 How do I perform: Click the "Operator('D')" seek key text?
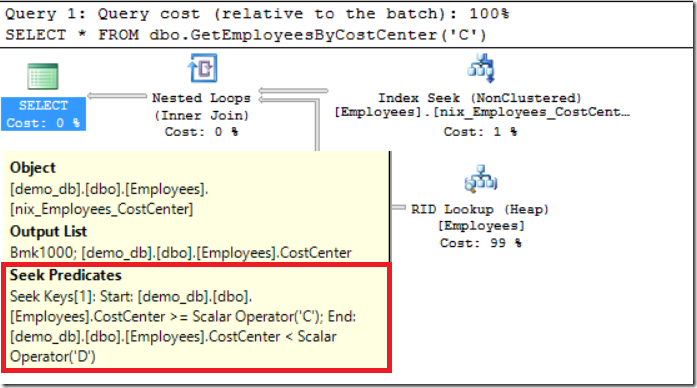click(x=52, y=356)
